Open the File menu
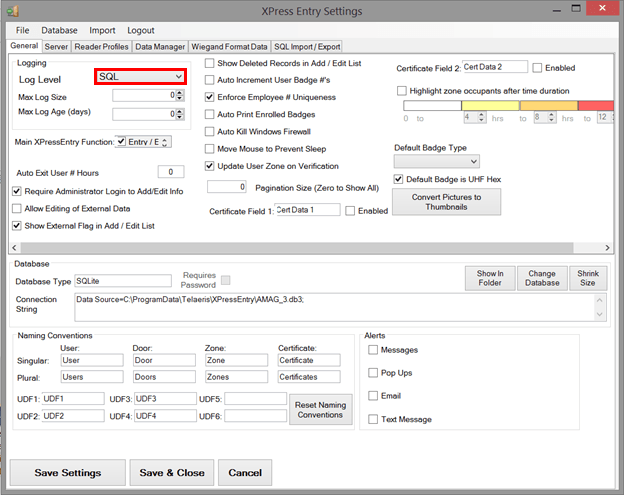Screen dimensions: 624x495 tap(22, 30)
